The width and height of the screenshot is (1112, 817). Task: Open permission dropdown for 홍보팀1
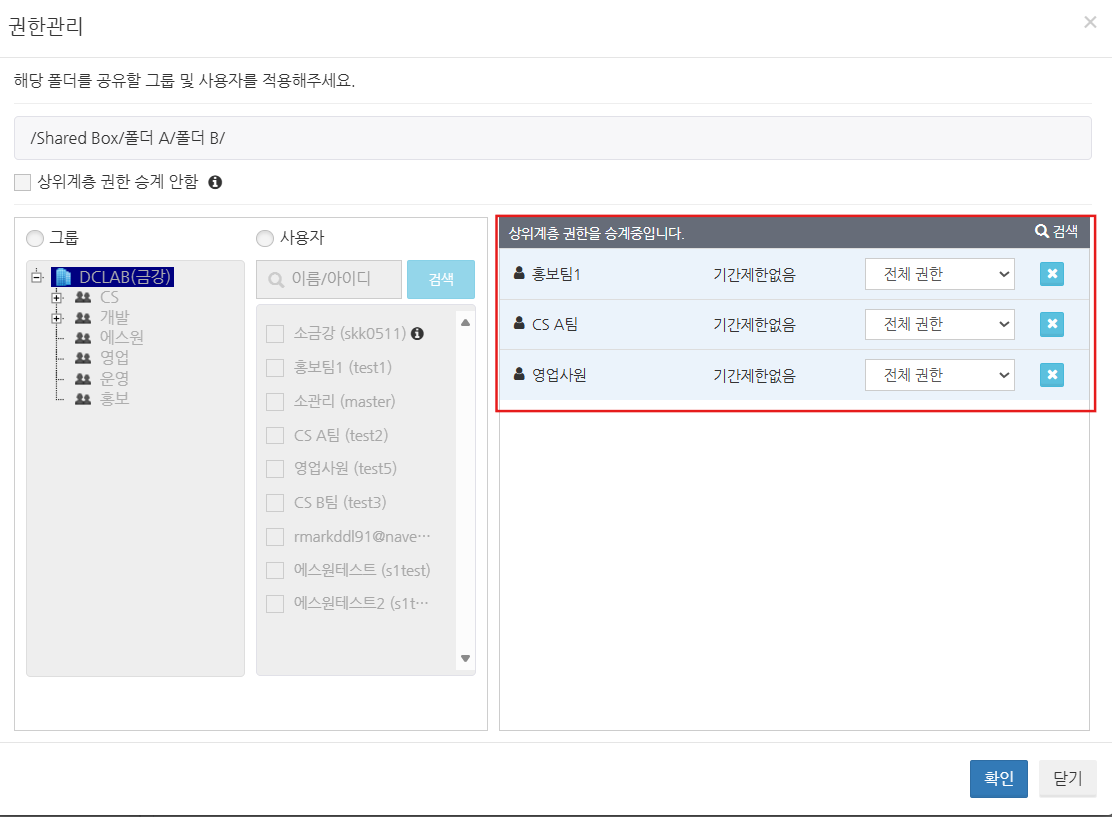click(939, 274)
